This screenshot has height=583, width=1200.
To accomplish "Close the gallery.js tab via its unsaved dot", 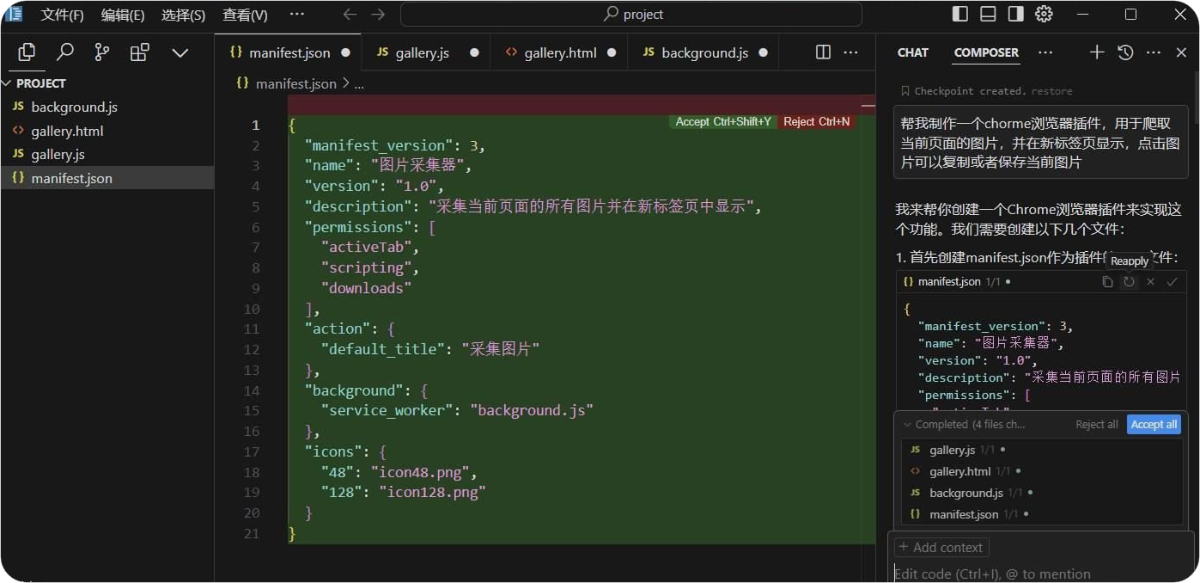I will tap(474, 53).
